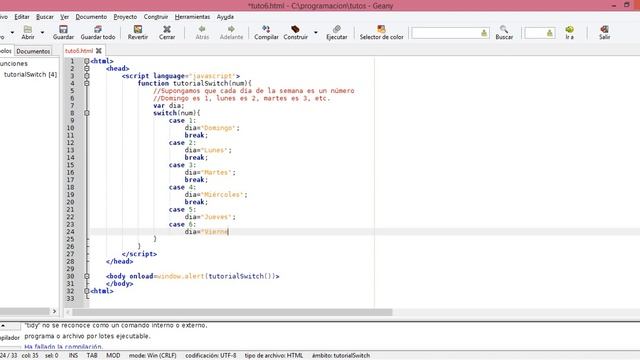
Task: Close the tuto6.html tab with its X
Action: point(98,51)
